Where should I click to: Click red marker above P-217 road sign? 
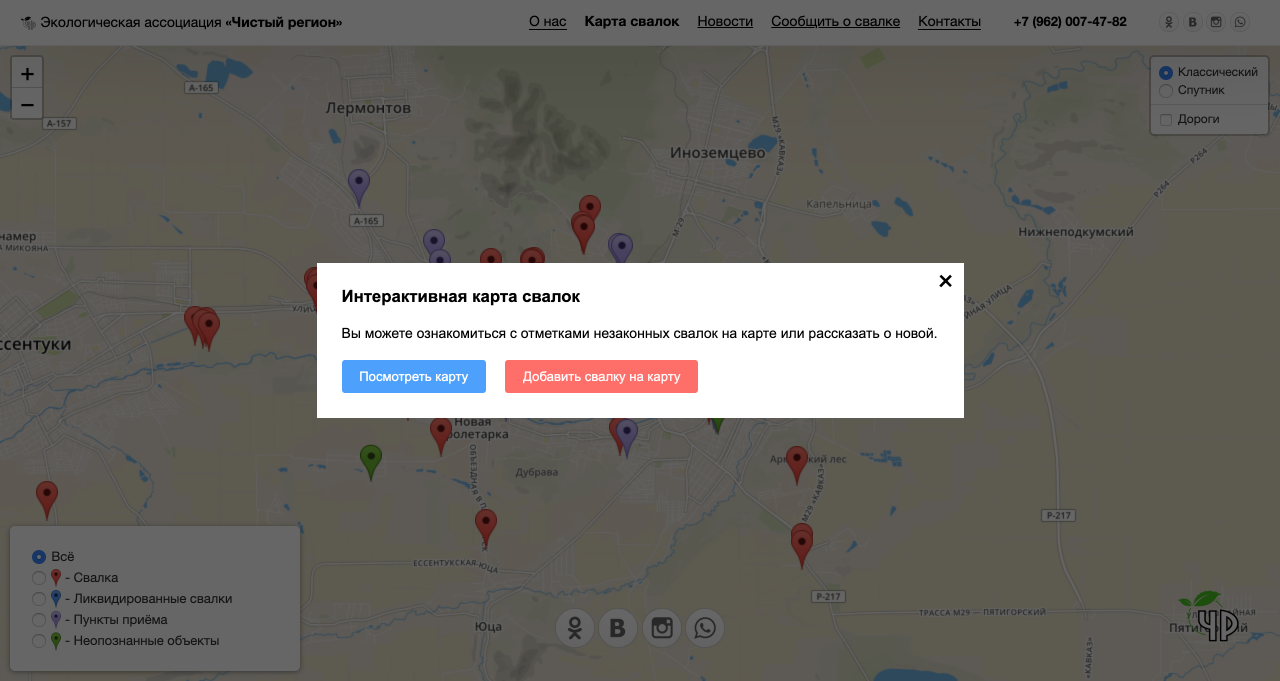click(x=802, y=547)
